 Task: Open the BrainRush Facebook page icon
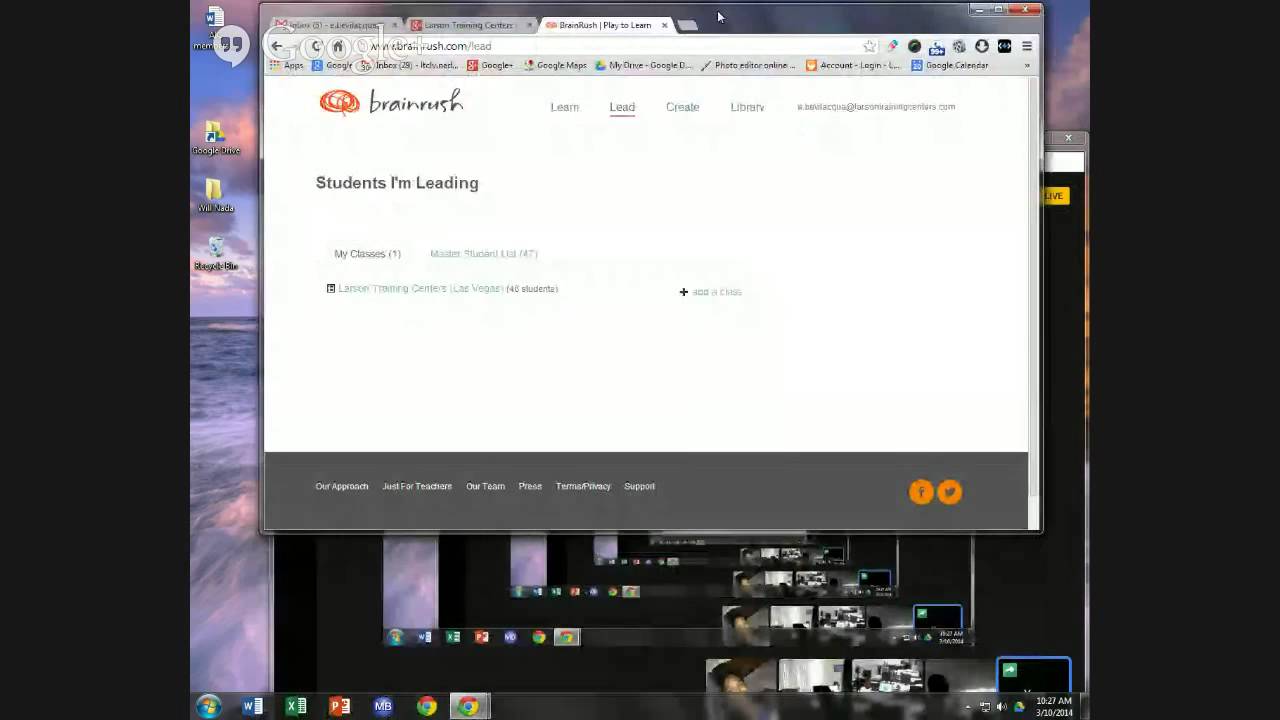pos(921,491)
